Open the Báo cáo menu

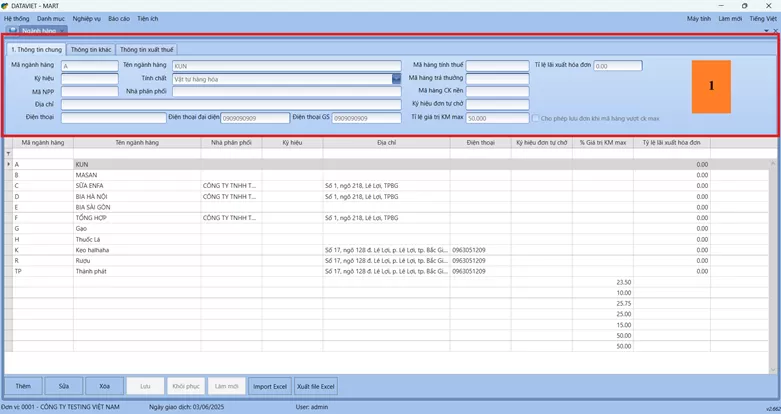119,18
